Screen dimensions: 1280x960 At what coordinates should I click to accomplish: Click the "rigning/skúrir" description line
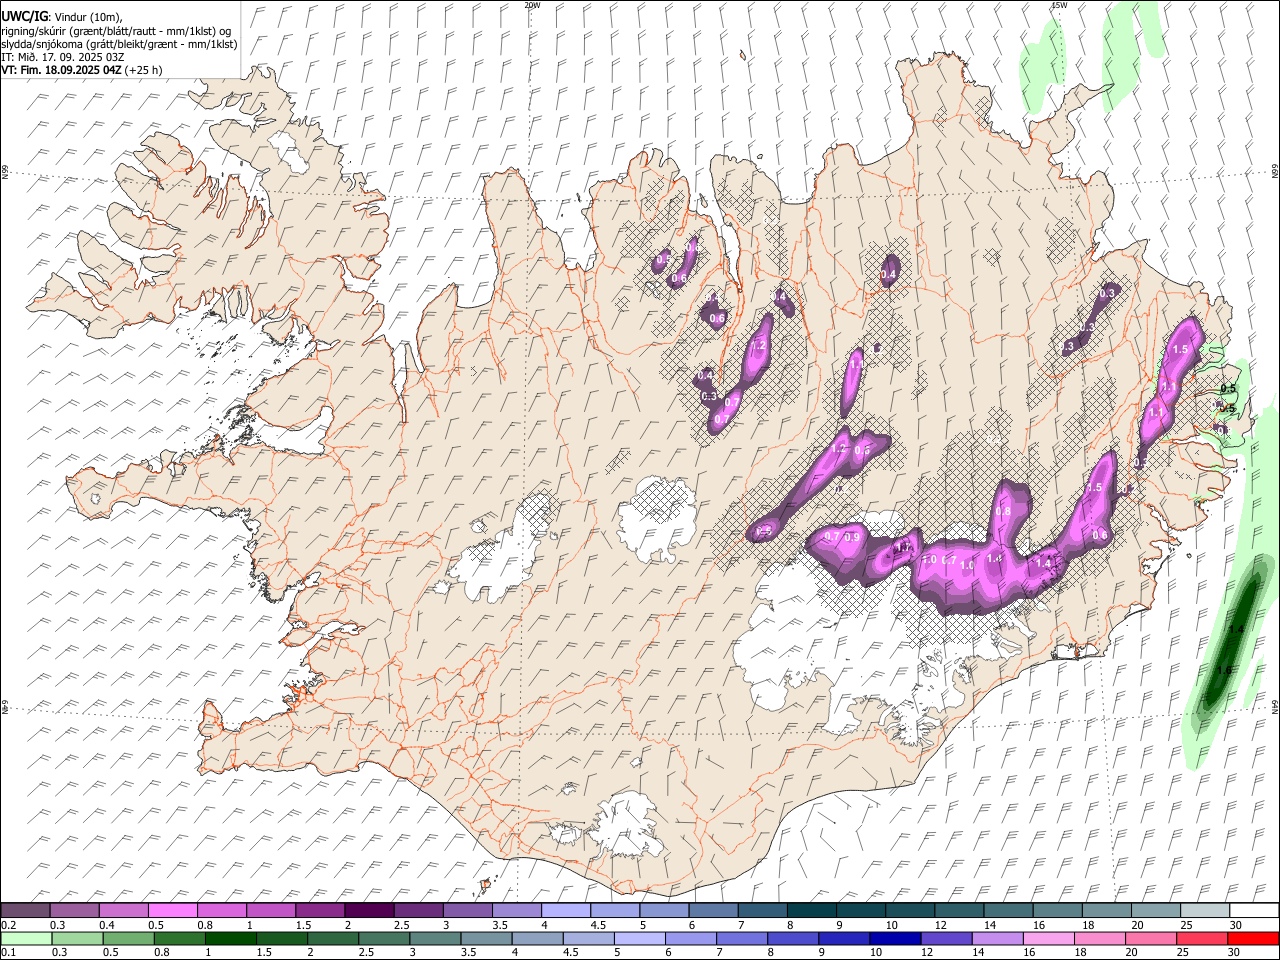coord(115,31)
